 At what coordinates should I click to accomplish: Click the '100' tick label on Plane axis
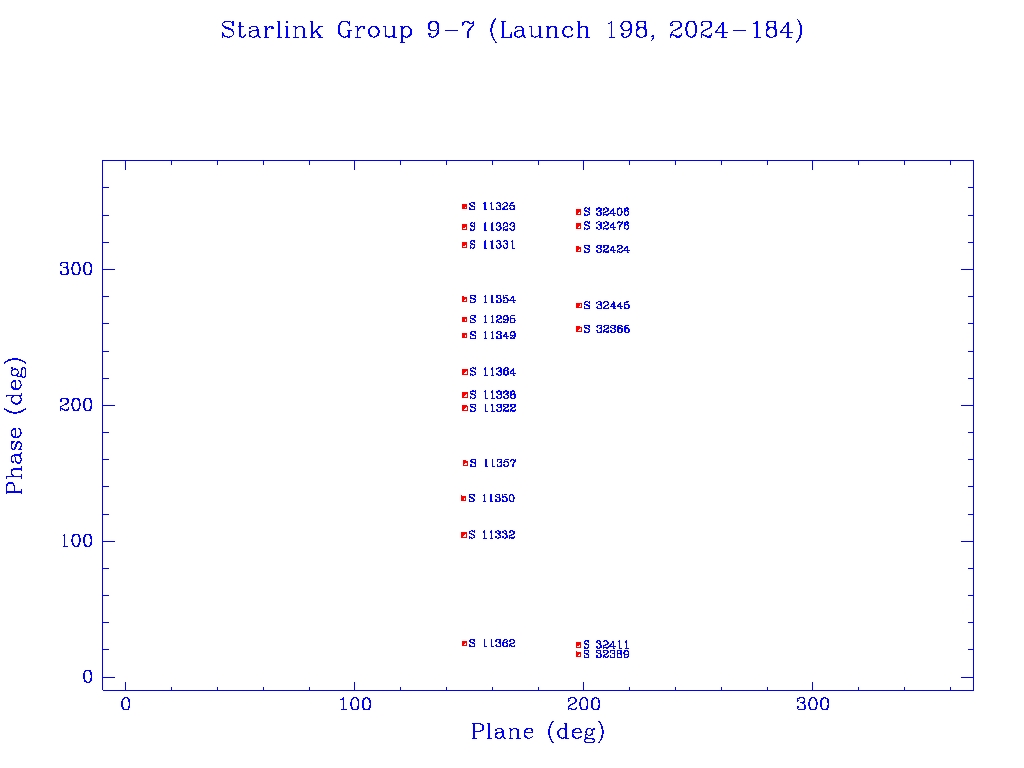pyautogui.click(x=355, y=704)
